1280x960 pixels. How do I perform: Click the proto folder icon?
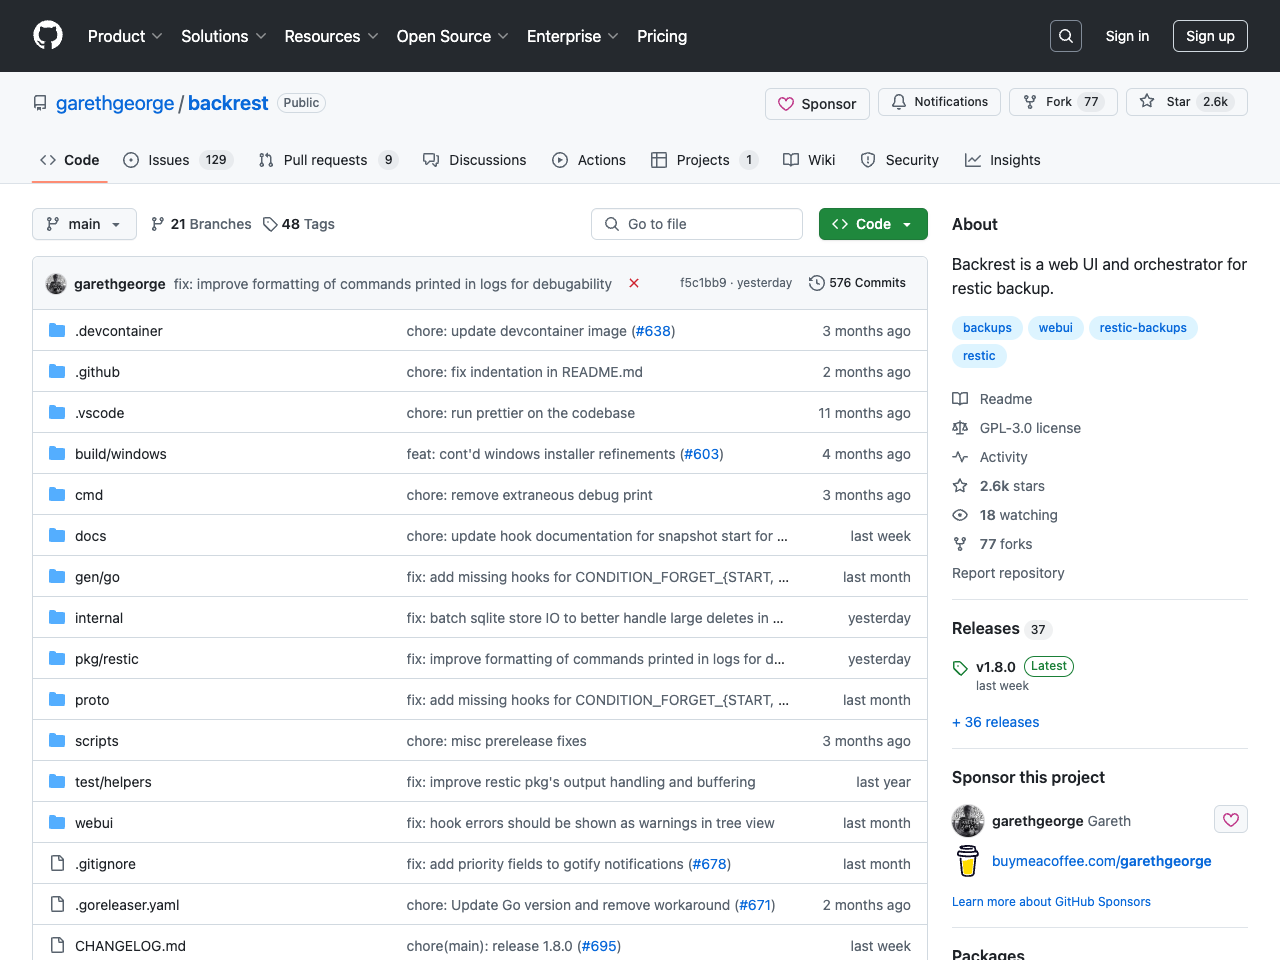57,699
